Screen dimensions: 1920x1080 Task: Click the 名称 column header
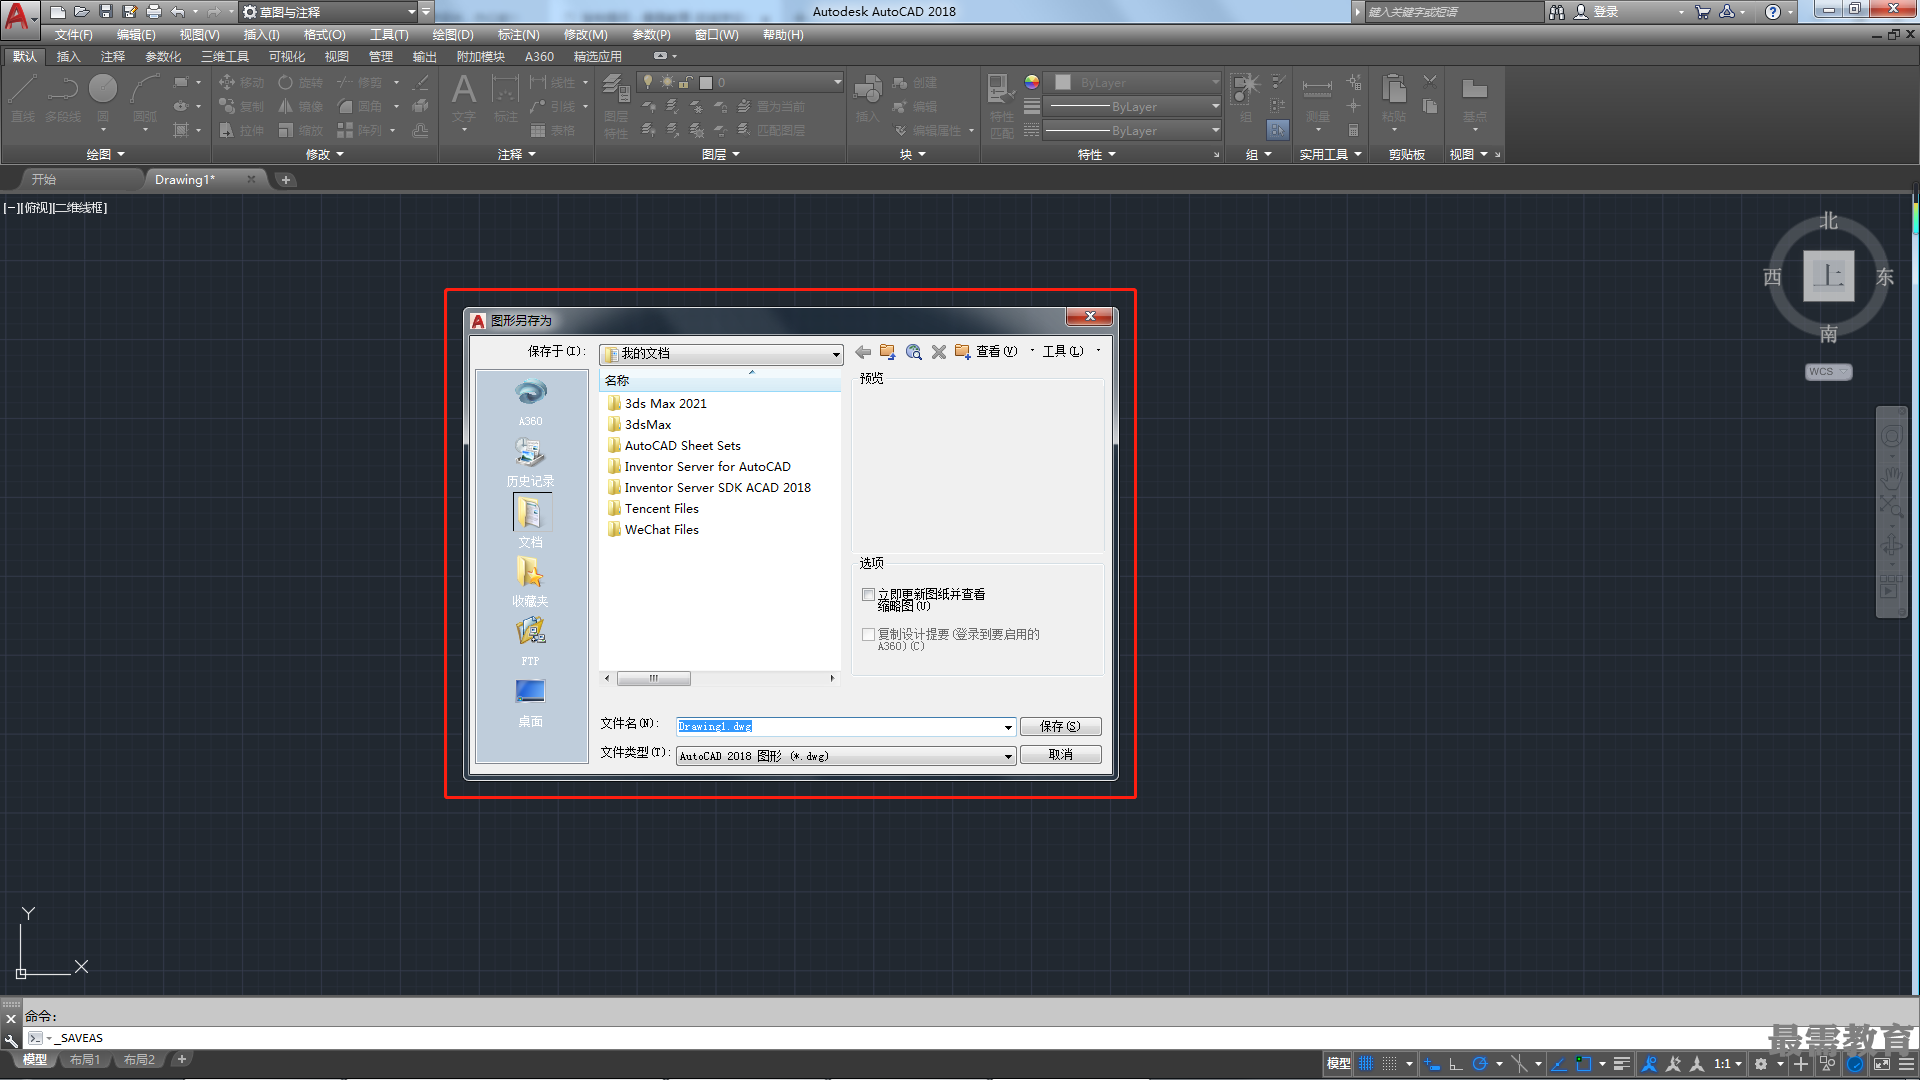[x=720, y=381]
